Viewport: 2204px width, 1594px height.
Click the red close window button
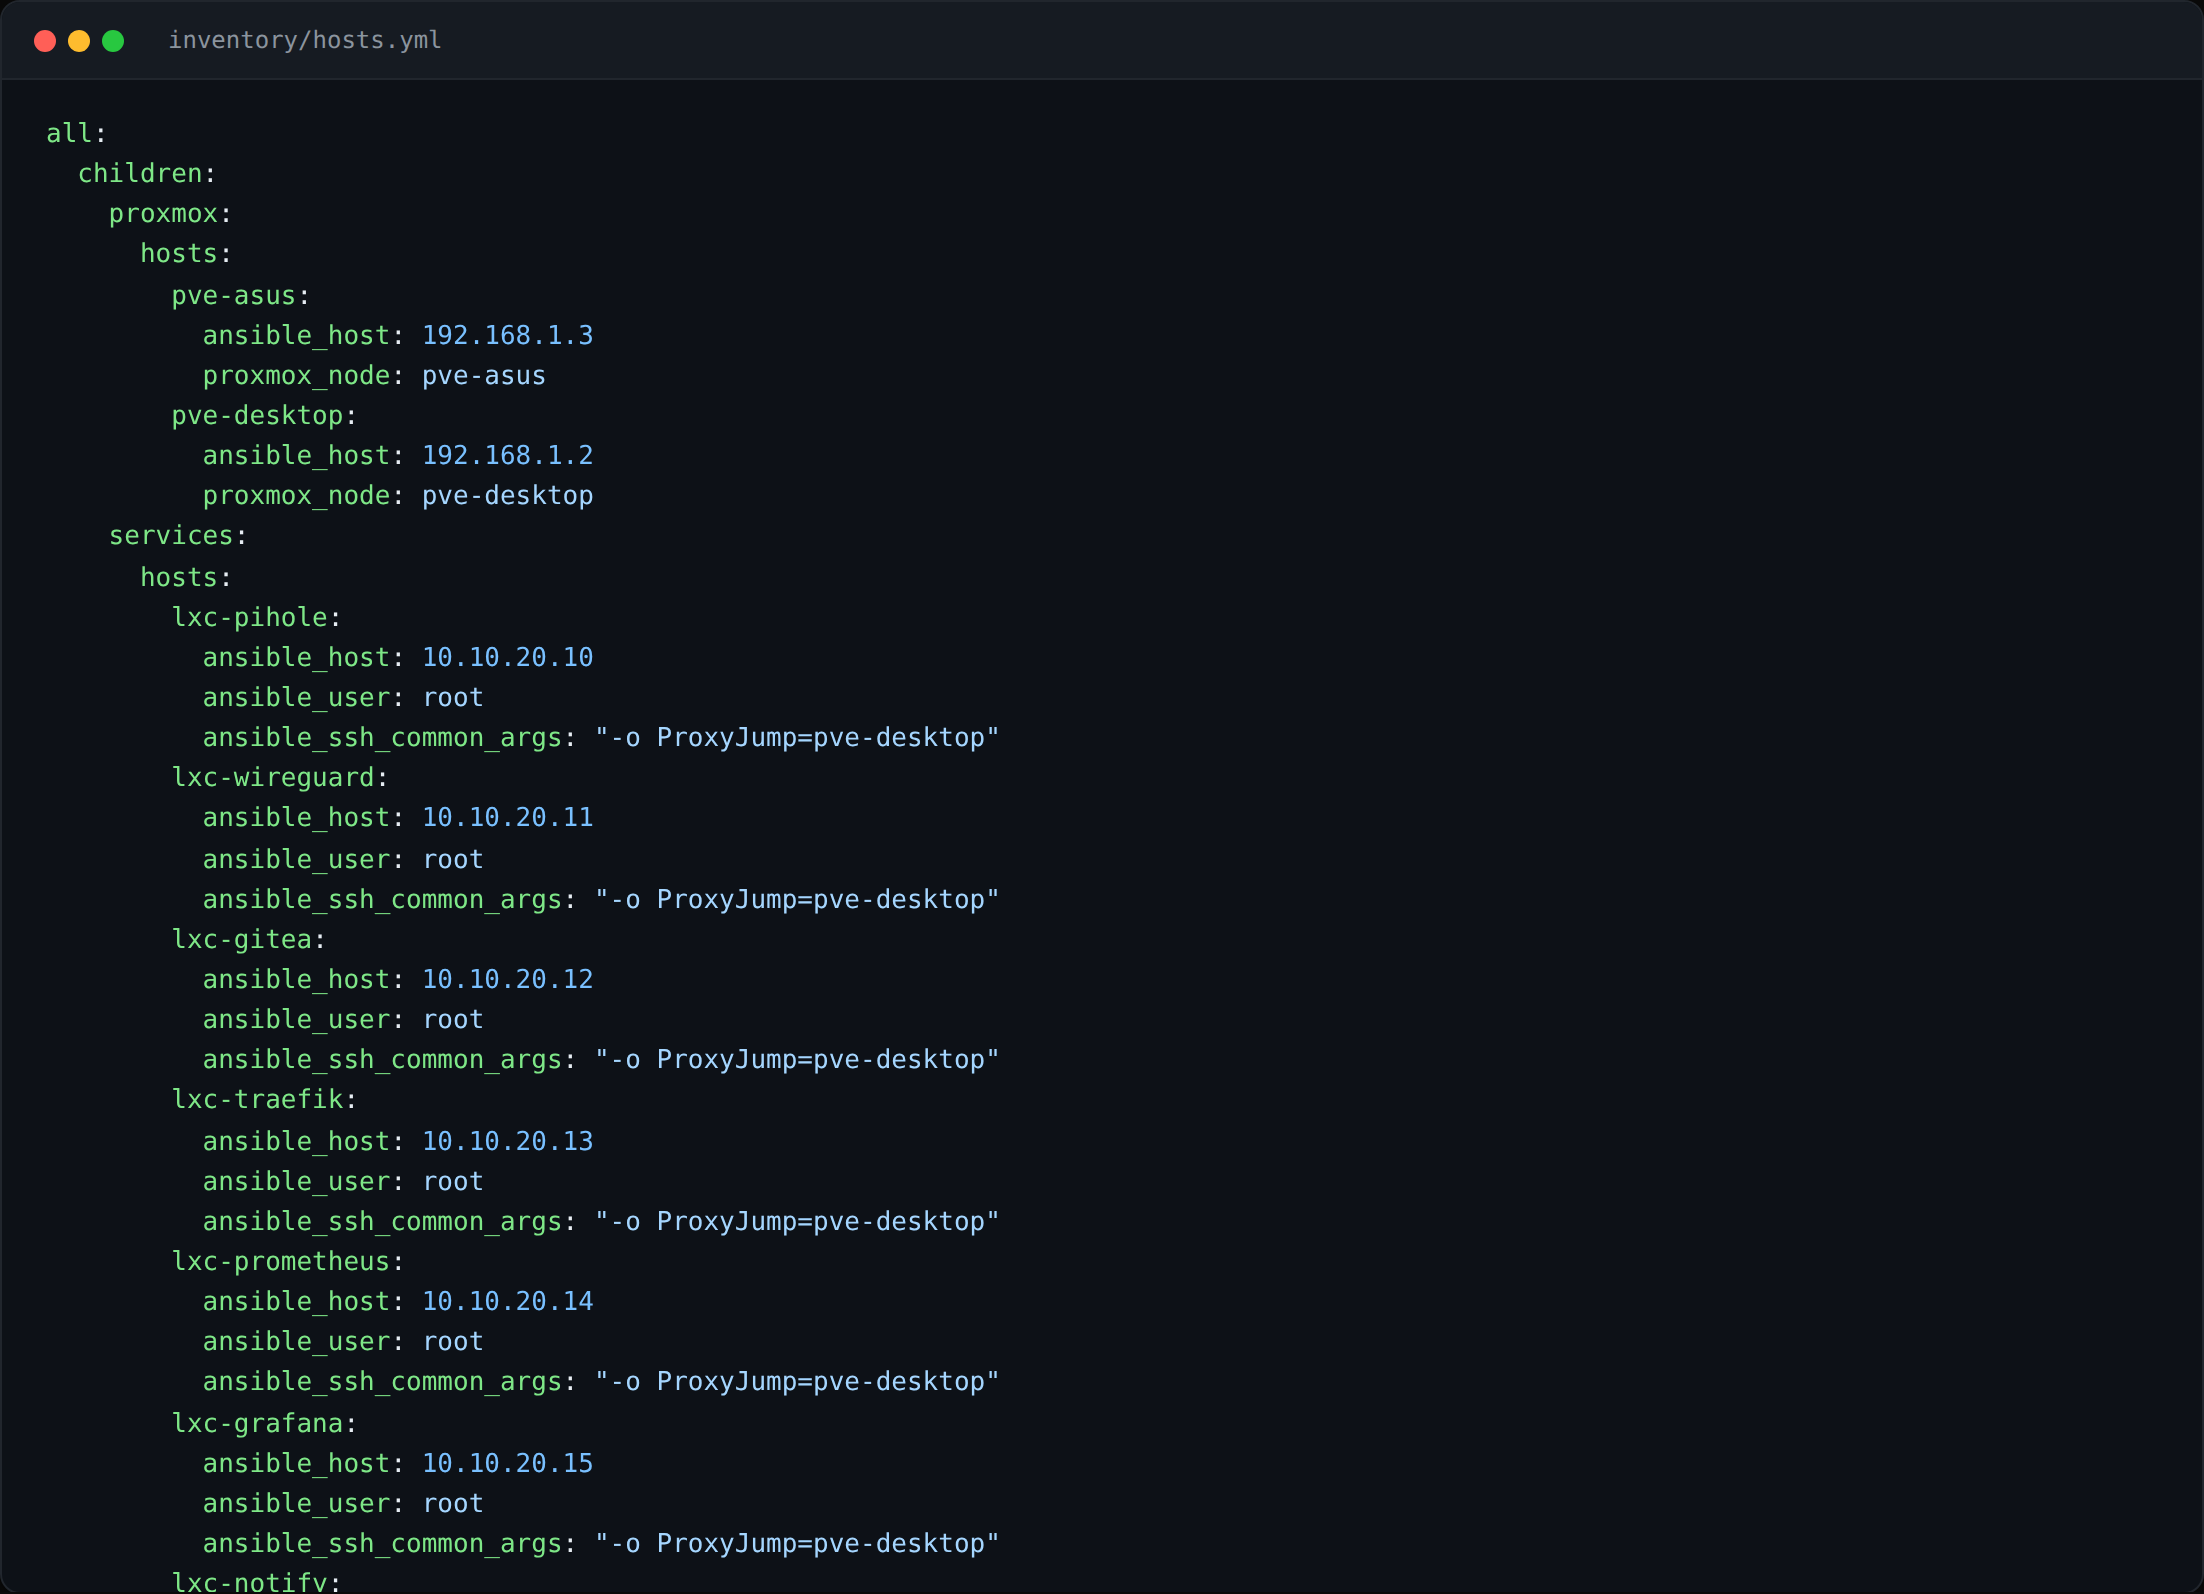tap(45, 41)
